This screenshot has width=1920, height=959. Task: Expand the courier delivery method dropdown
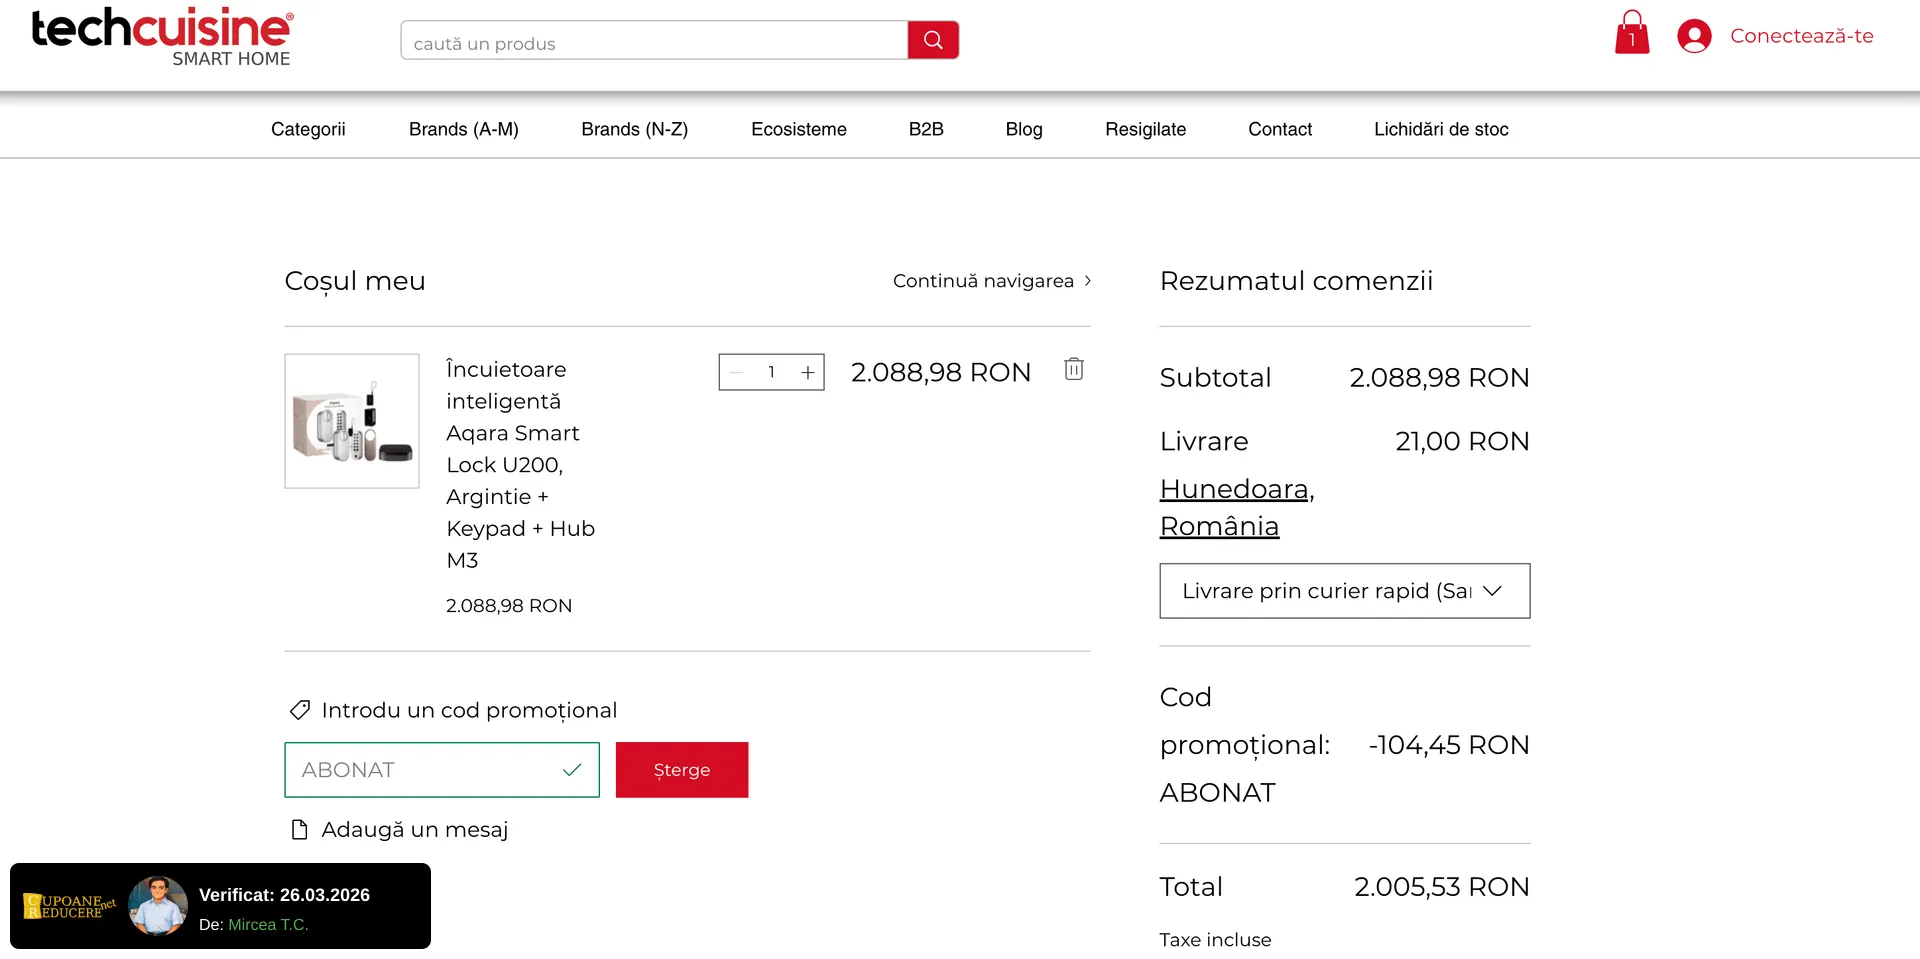tap(1343, 591)
